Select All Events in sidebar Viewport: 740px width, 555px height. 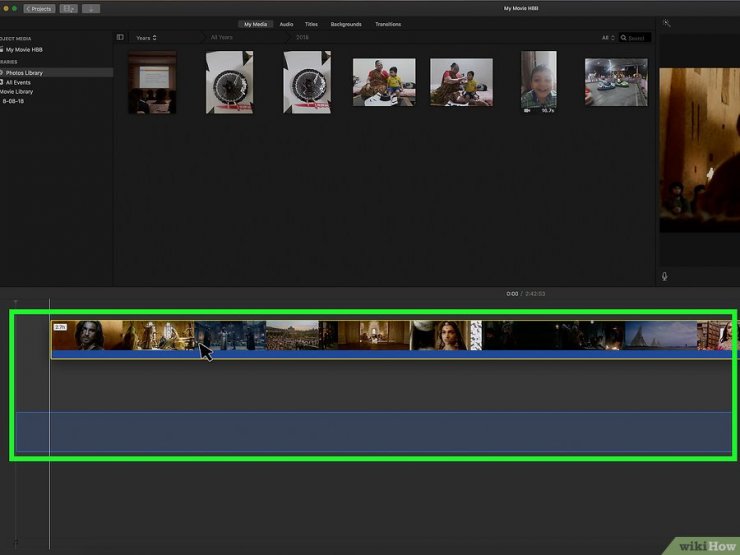pos(18,82)
